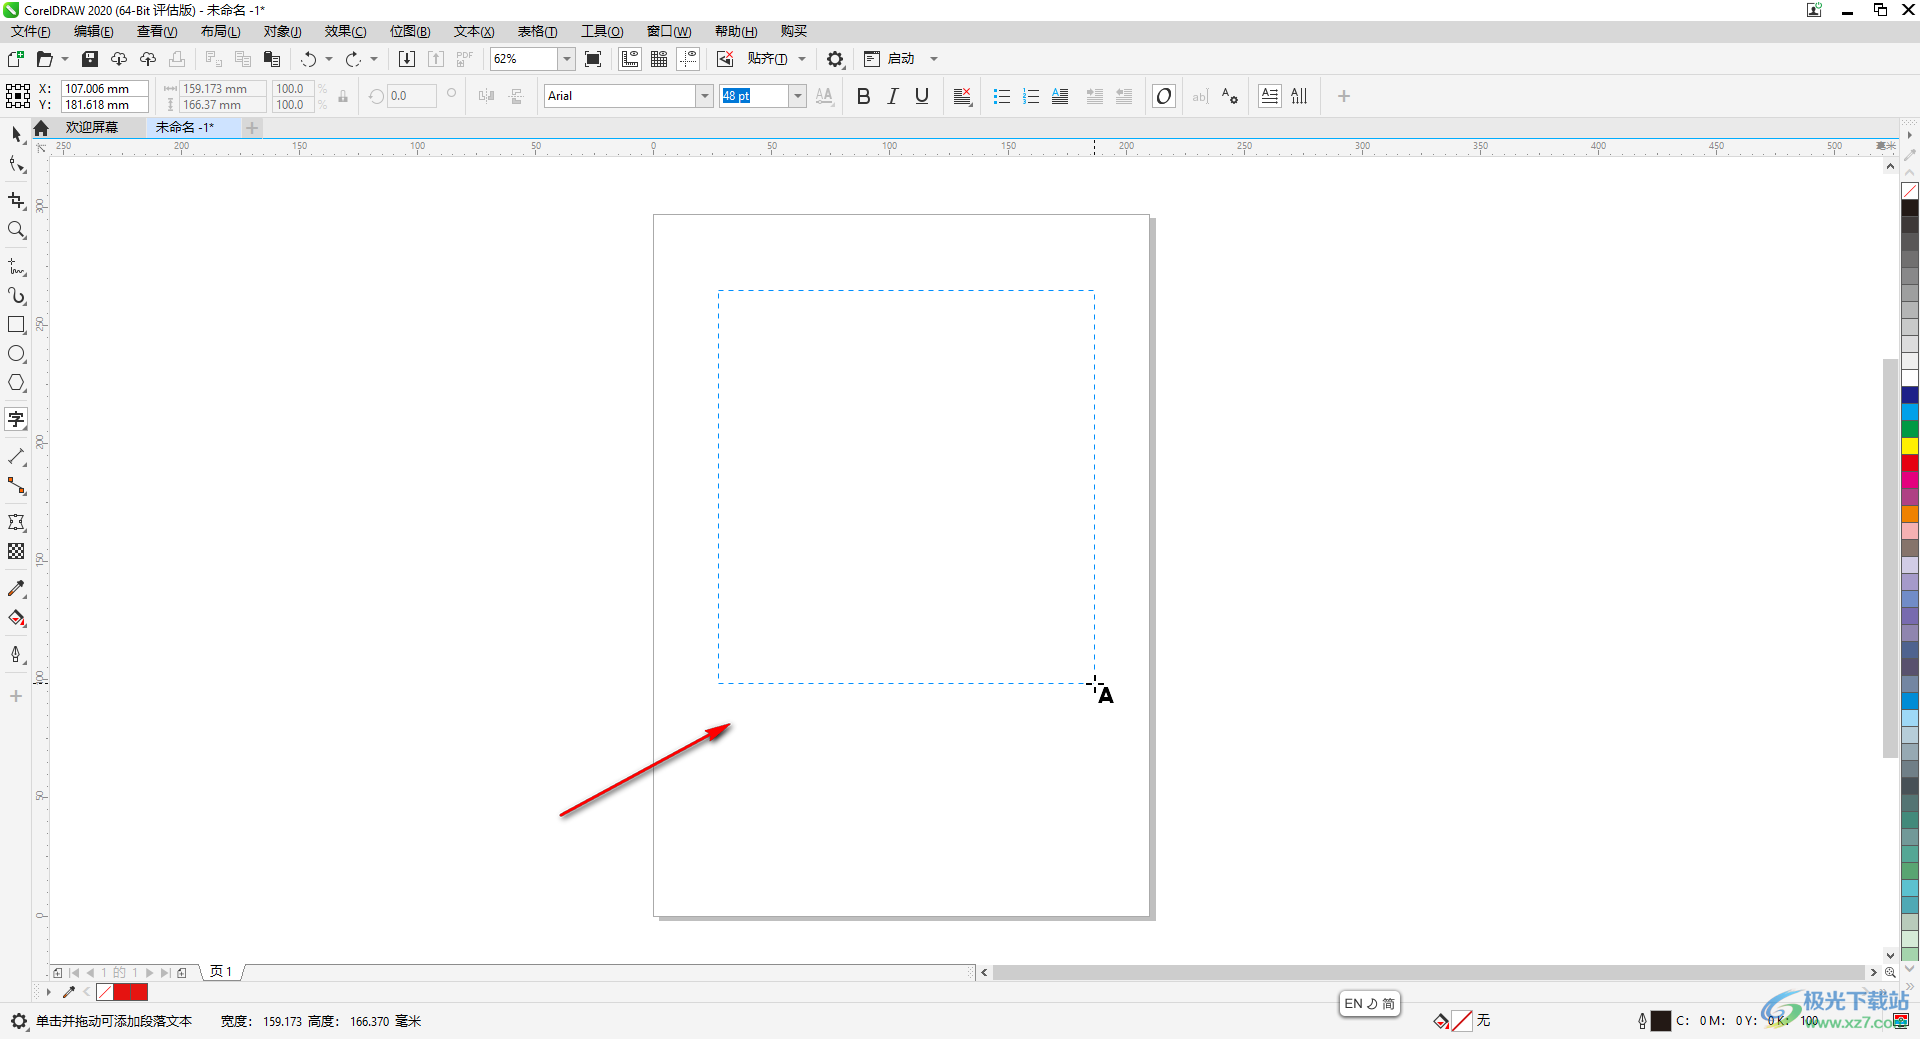Select the Interactive Fill tool
1920x1039 pixels.
(x=16, y=618)
